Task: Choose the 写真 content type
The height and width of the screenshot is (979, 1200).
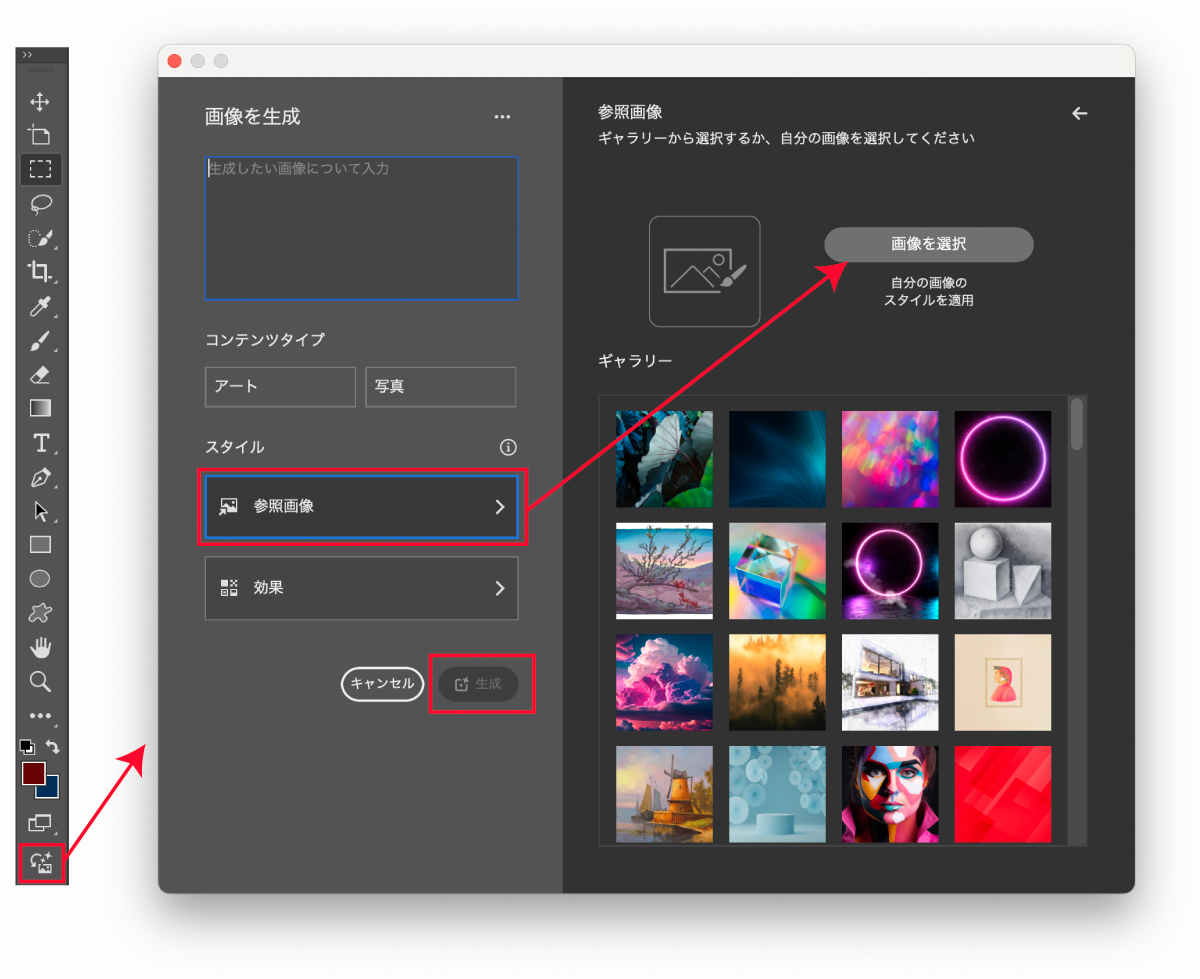Action: click(x=441, y=387)
